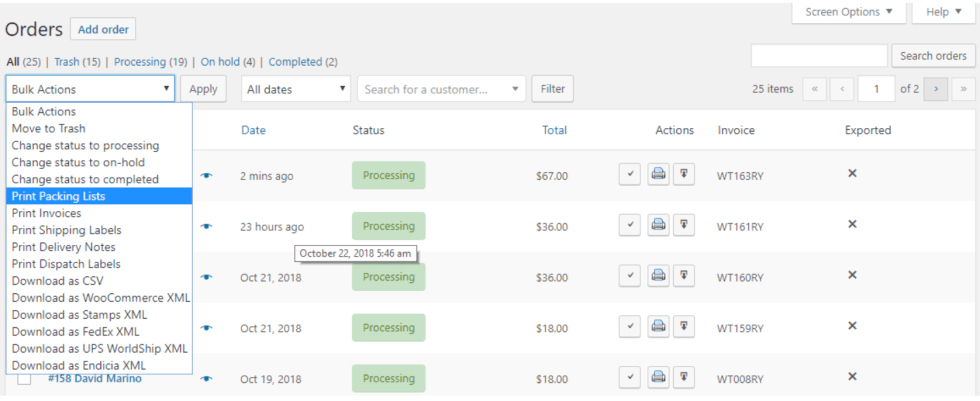The width and height of the screenshot is (980, 401).
Task: Show On hold (4) orders
Action: [228, 62]
